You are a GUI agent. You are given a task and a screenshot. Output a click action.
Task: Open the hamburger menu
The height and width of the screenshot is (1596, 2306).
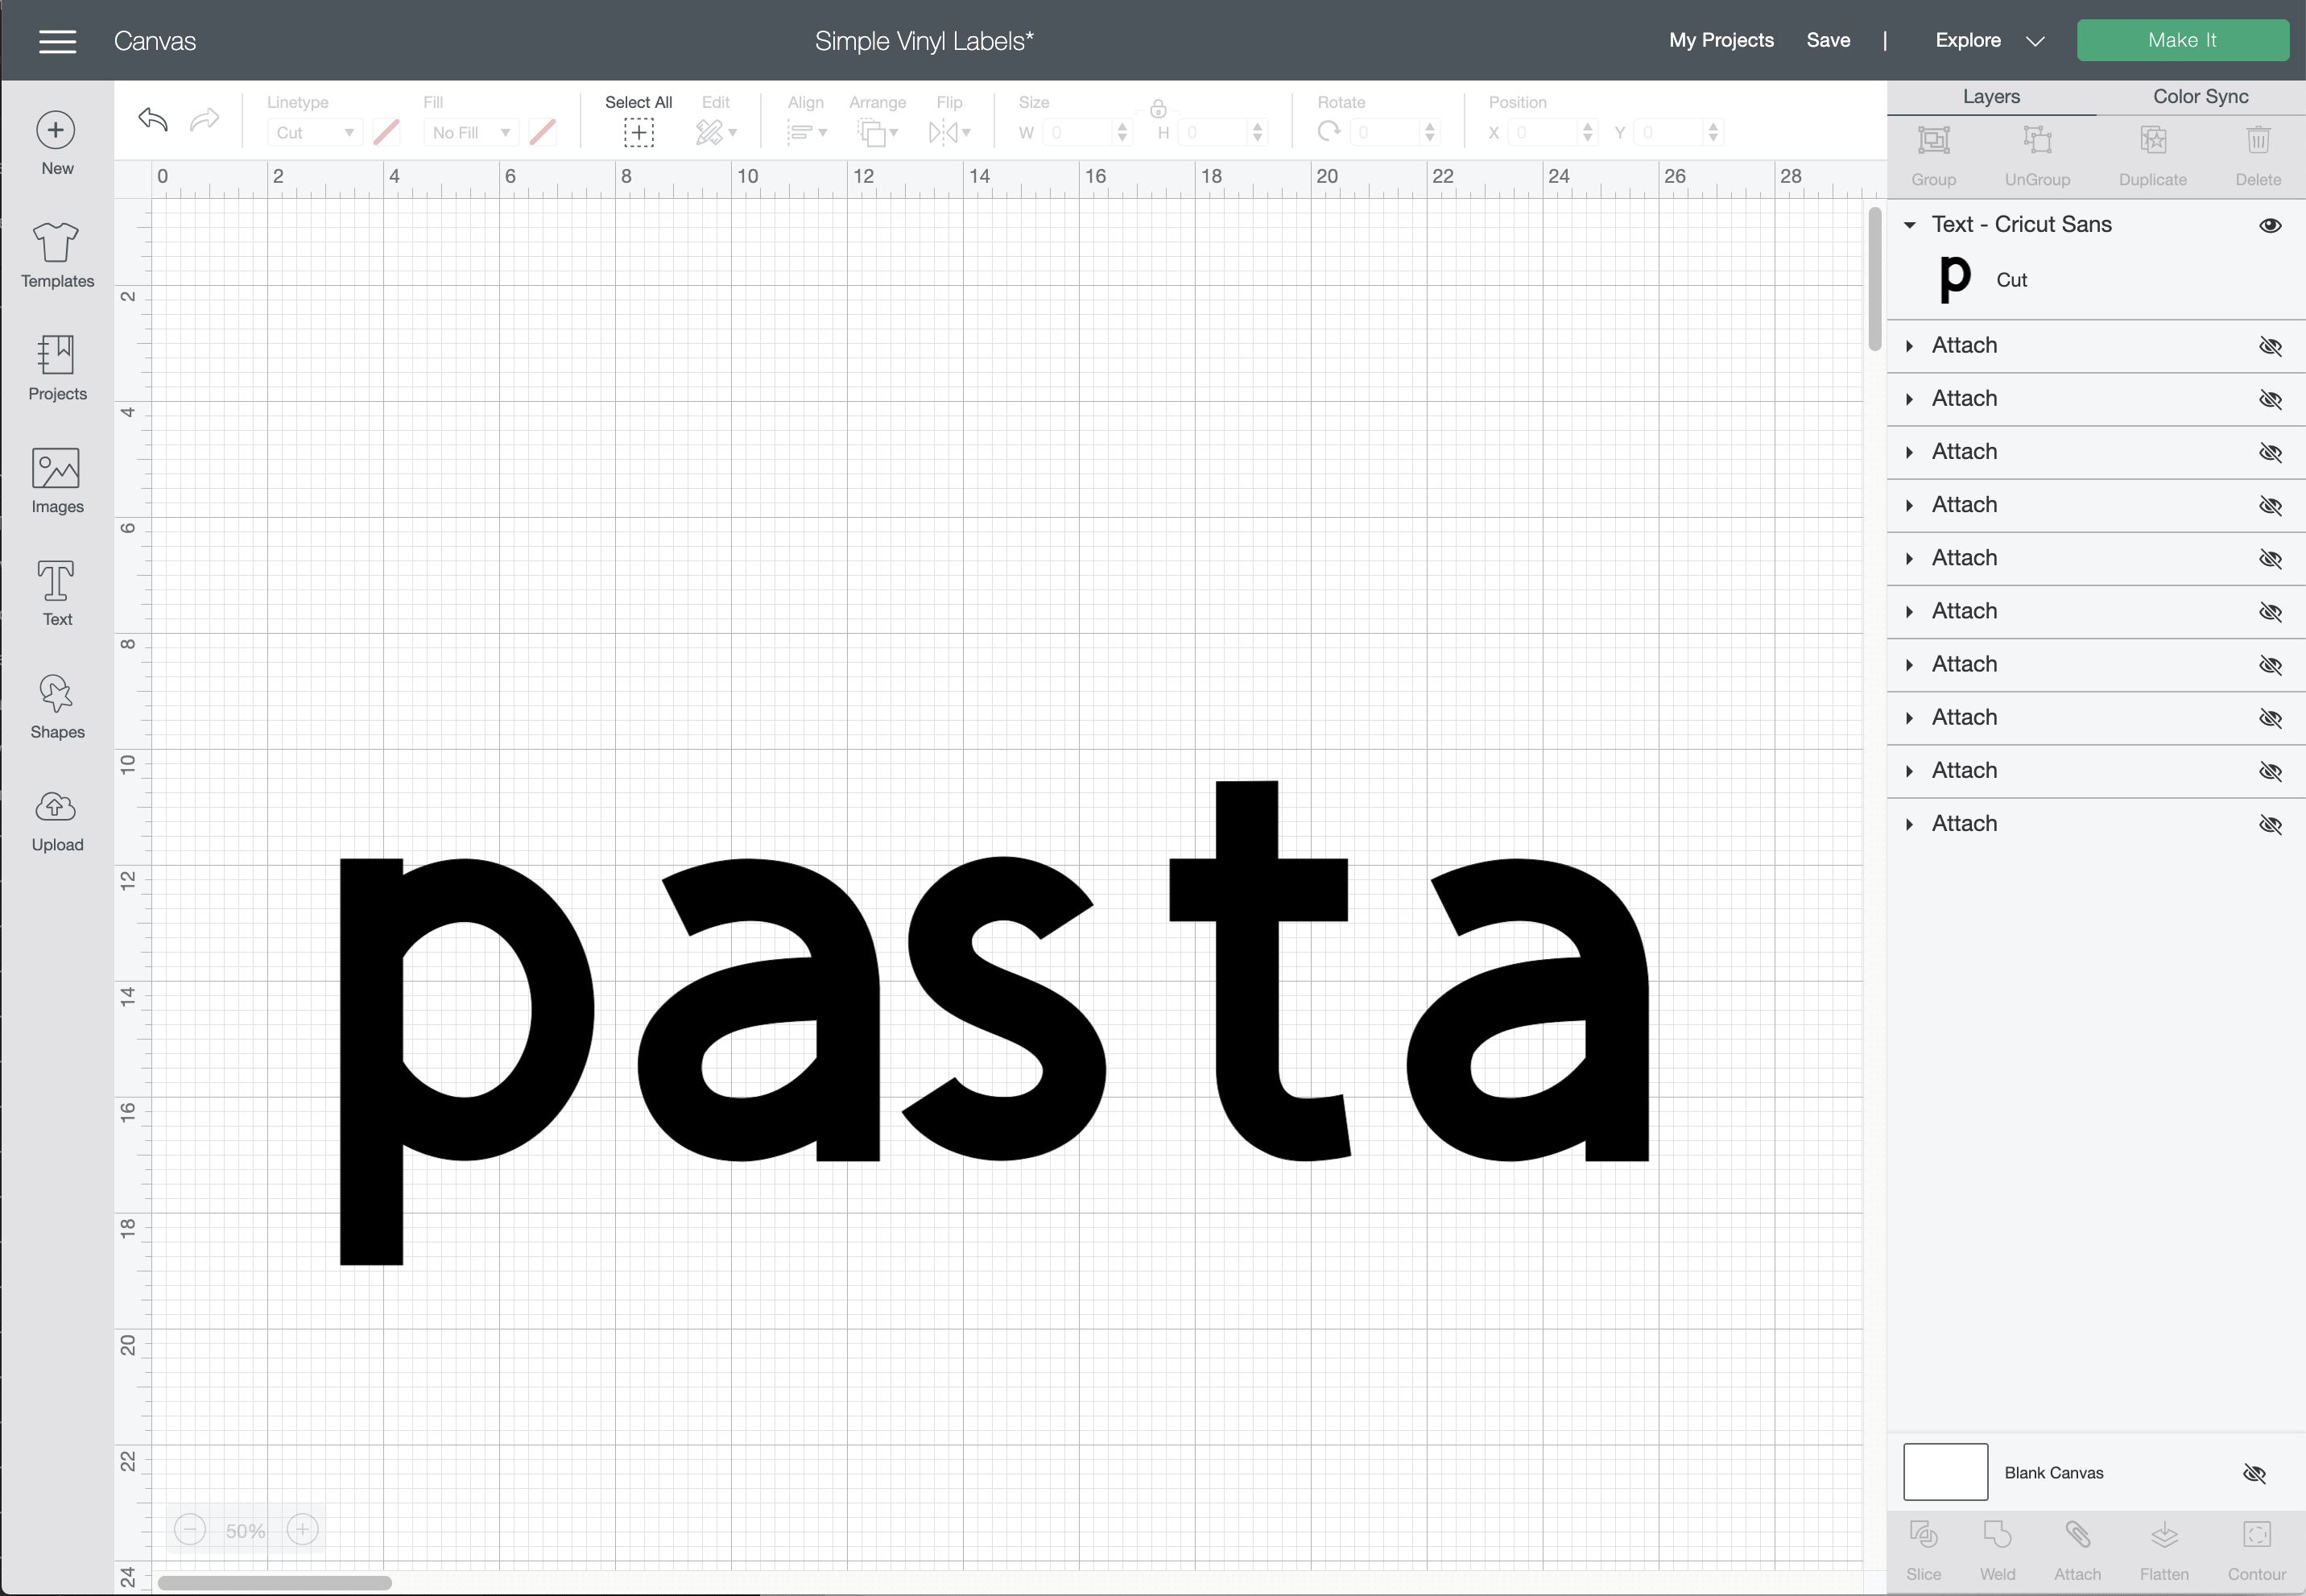click(57, 41)
